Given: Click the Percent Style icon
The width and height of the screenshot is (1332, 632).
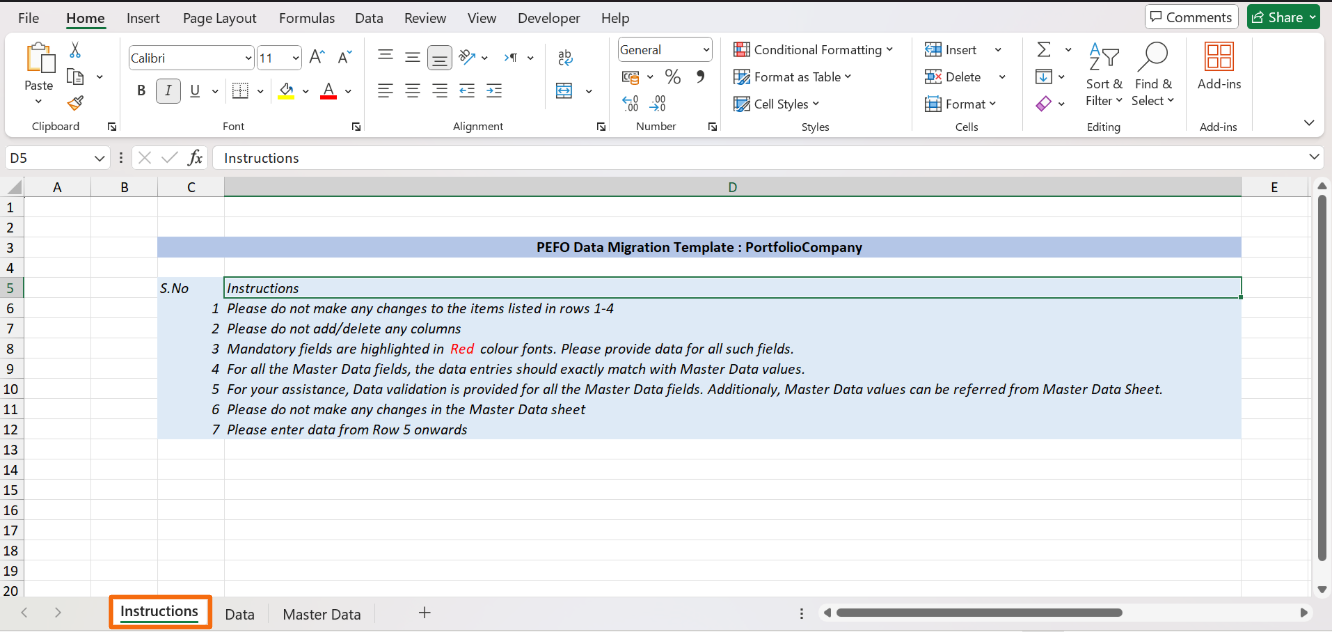Looking at the screenshot, I should (673, 77).
